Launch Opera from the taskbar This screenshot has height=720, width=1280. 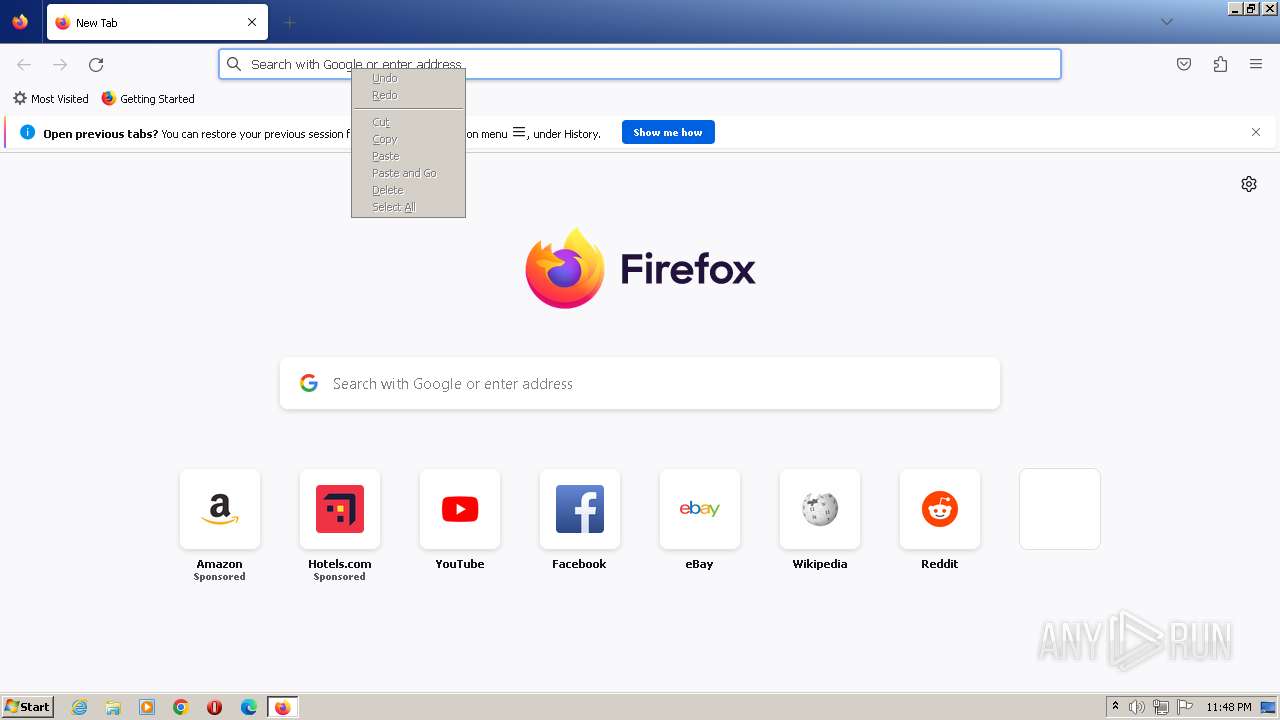click(214, 707)
